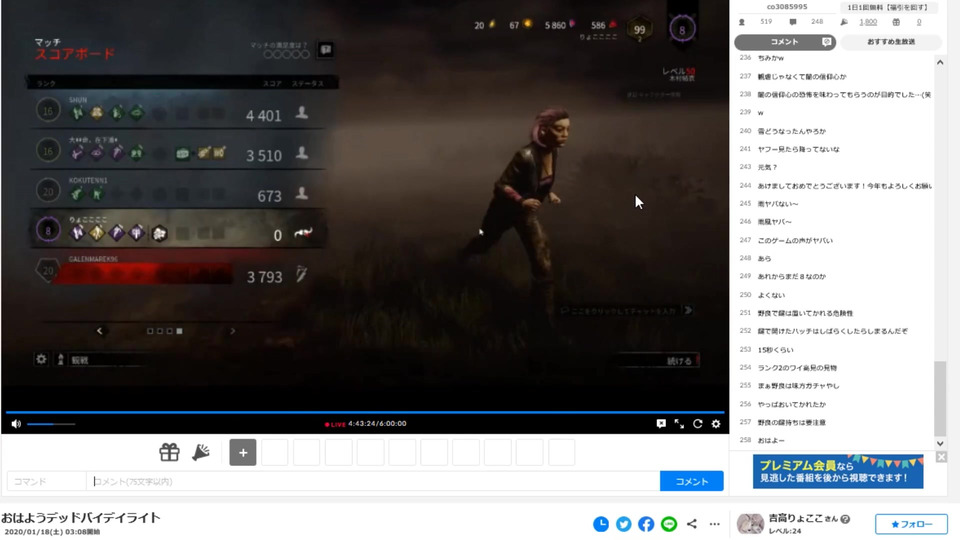
Task: Click help icon beside broadcaster name
Action: click(845, 519)
